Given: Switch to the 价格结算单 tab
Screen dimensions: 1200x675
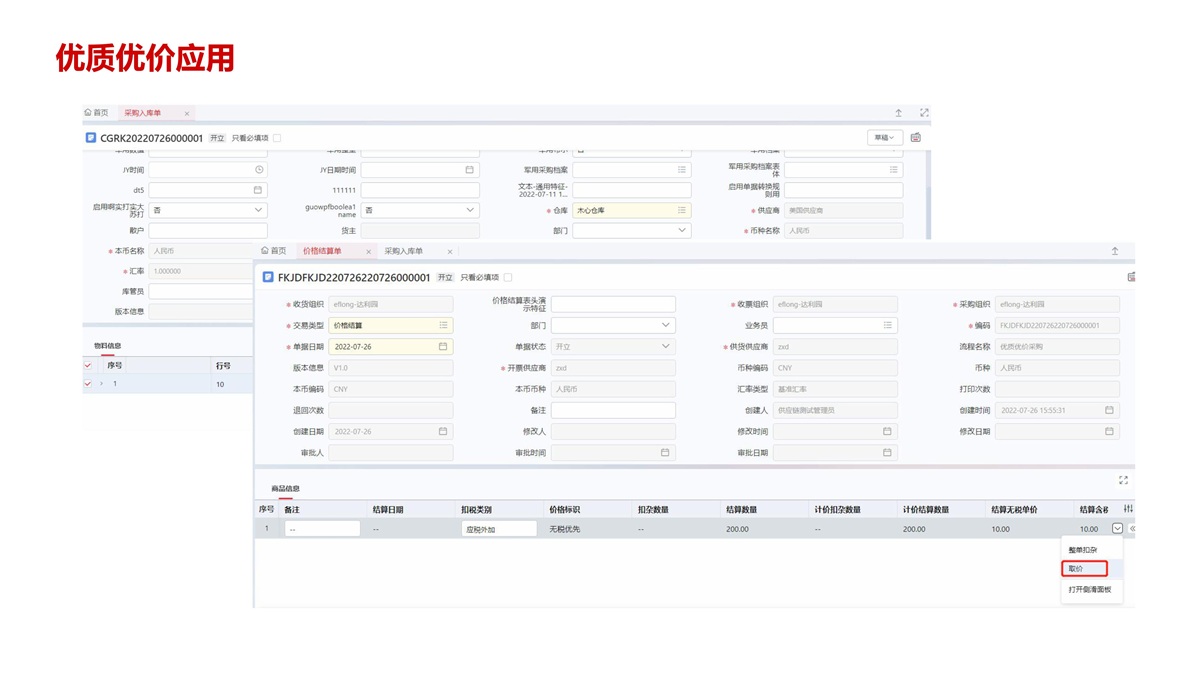Looking at the screenshot, I should point(322,251).
